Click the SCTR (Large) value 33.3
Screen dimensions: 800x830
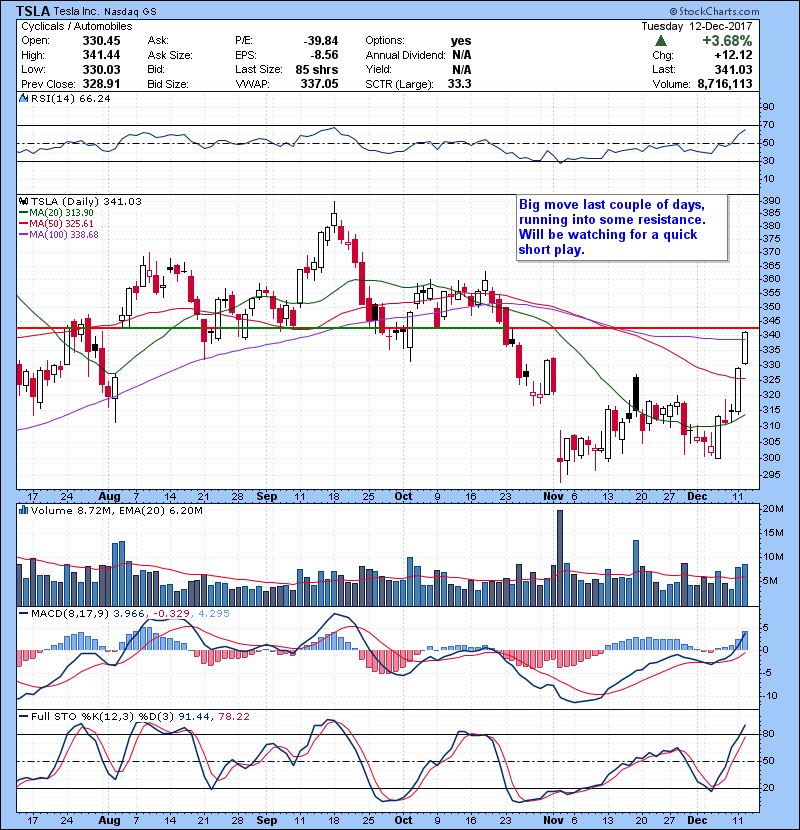click(459, 84)
